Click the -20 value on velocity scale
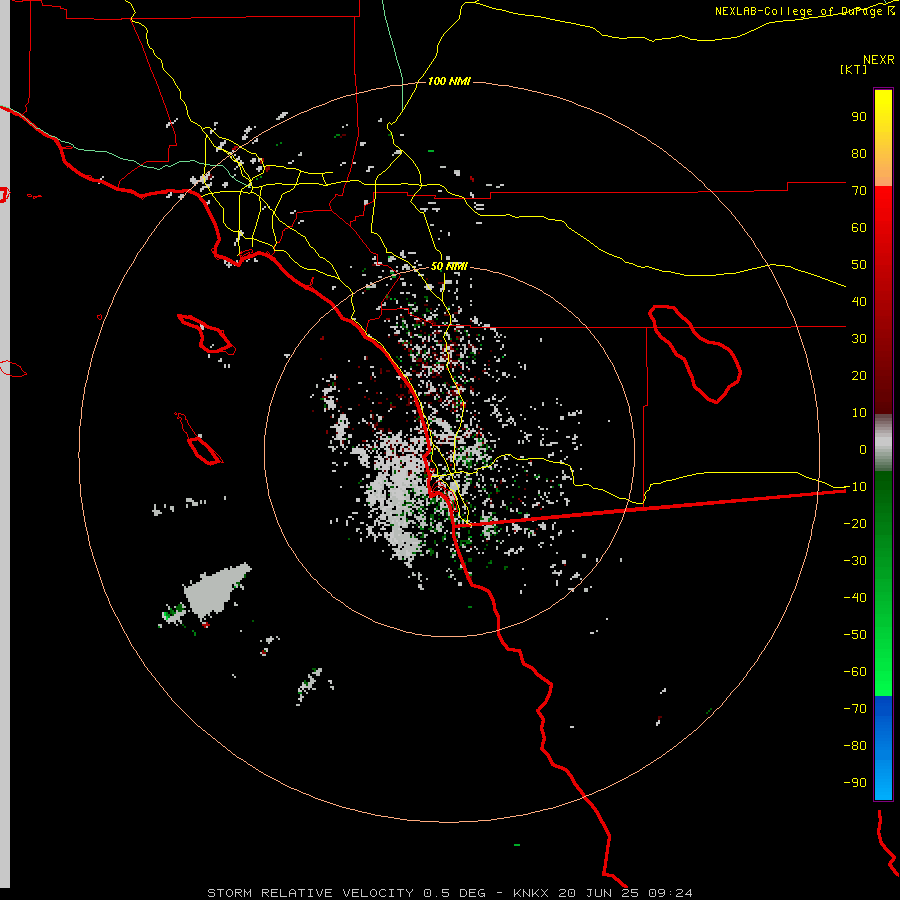This screenshot has width=900, height=900. pyautogui.click(x=855, y=524)
